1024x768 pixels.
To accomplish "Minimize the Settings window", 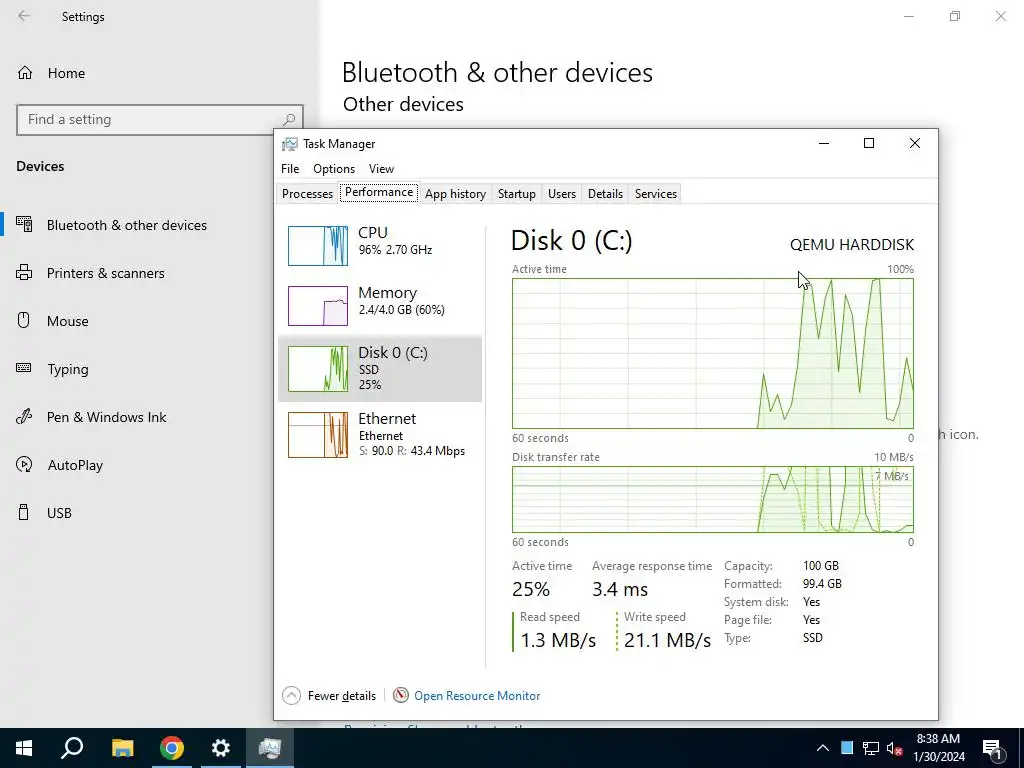I will pyautogui.click(x=908, y=16).
